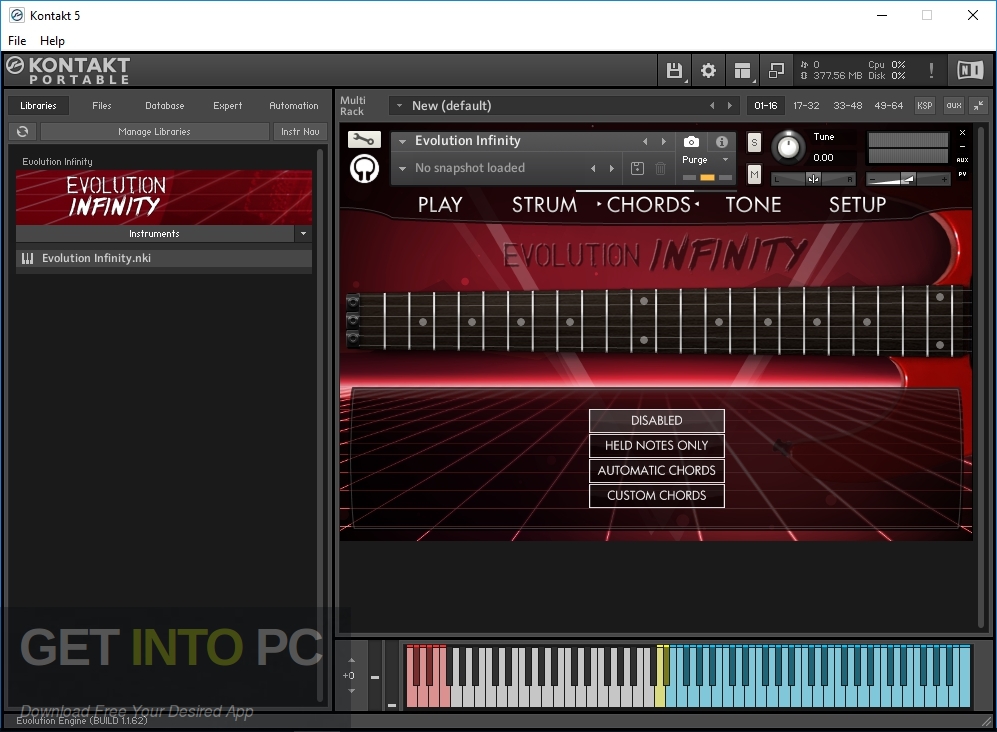The image size is (997, 732).
Task: Switch to snapshot view camera icon
Action: pos(691,142)
